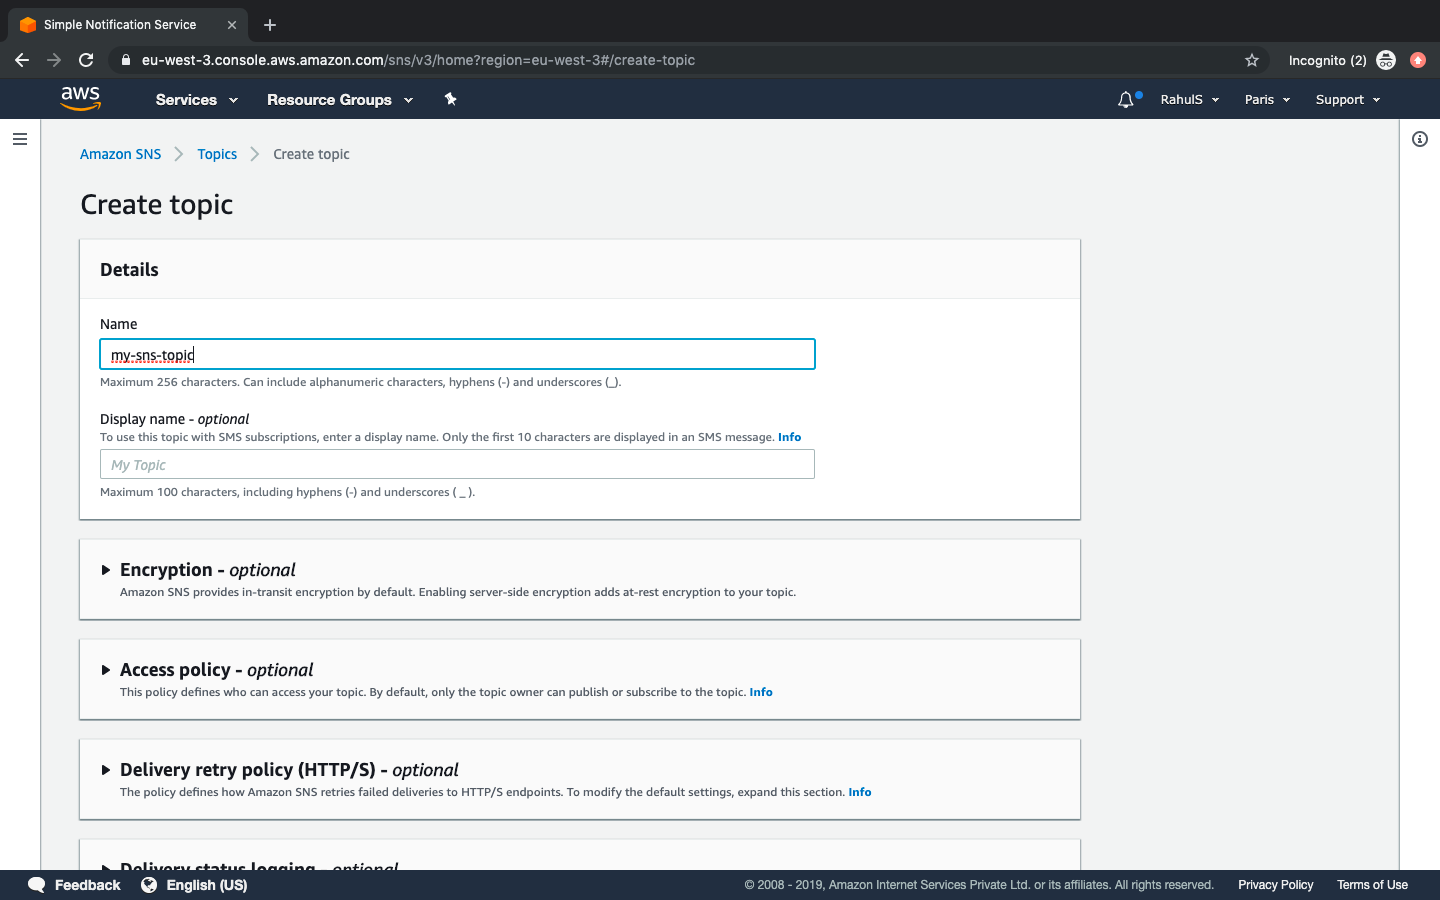Open the Paris region dropdown
The width and height of the screenshot is (1440, 900).
click(x=1266, y=99)
